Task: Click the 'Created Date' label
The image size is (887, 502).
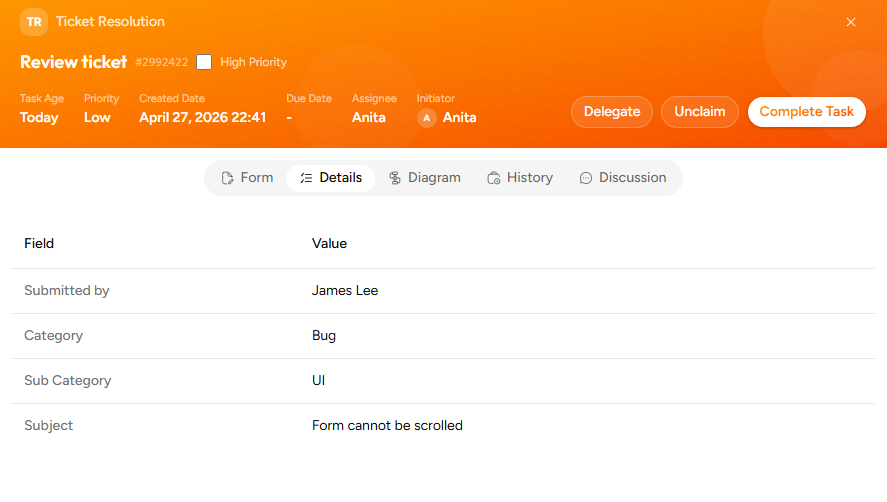Action: (x=172, y=98)
